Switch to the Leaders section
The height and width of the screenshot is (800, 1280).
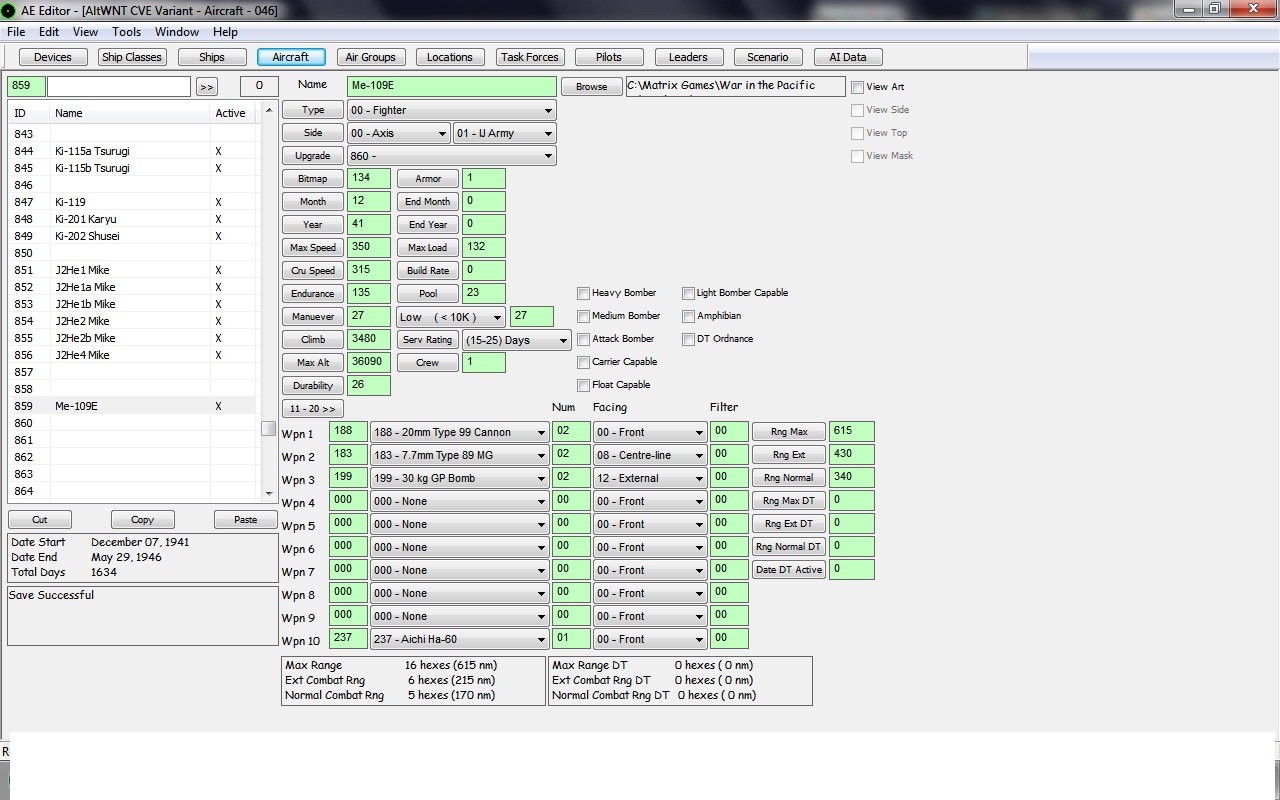tap(688, 57)
